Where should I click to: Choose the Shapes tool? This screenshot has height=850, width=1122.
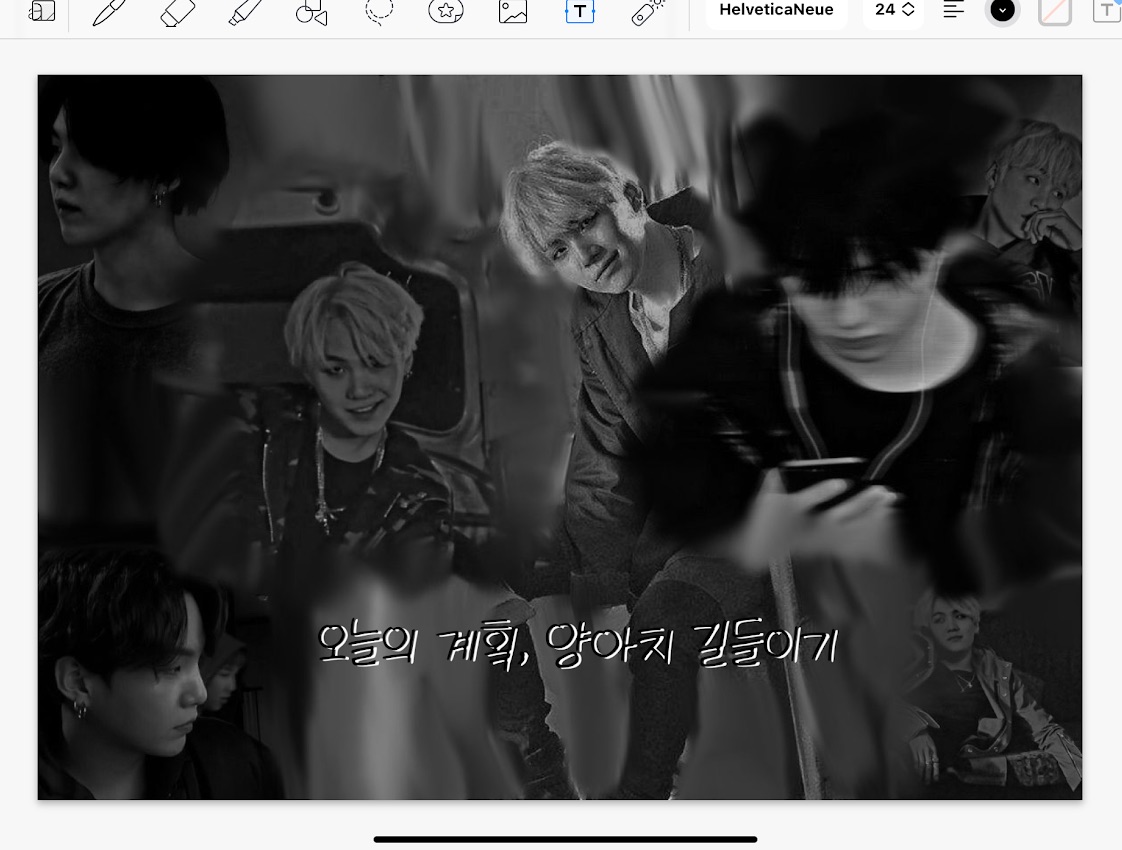tap(312, 12)
